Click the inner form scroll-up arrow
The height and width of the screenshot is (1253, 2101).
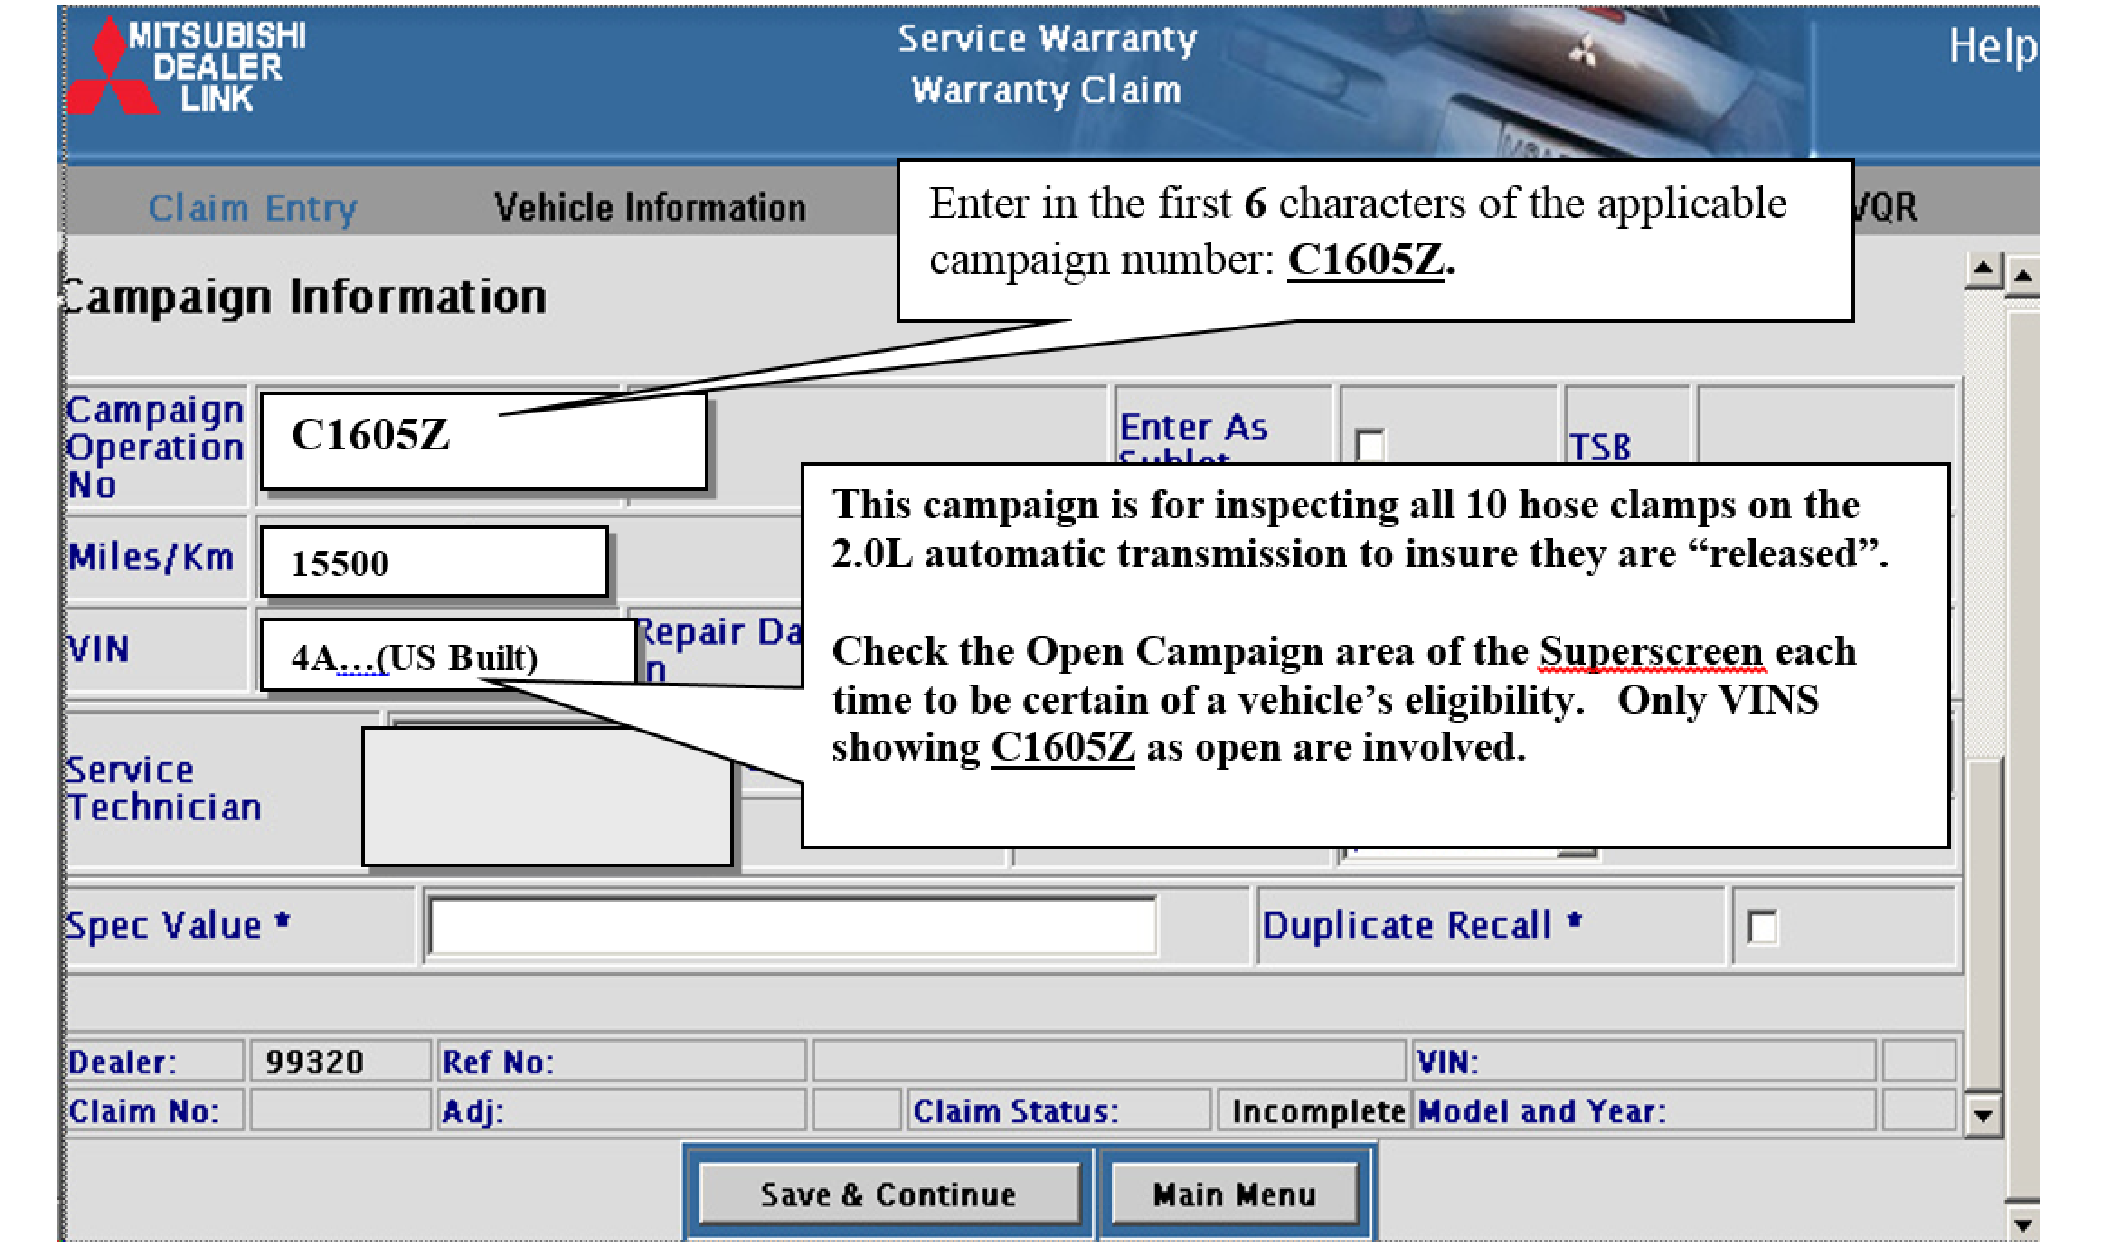[x=1983, y=269]
